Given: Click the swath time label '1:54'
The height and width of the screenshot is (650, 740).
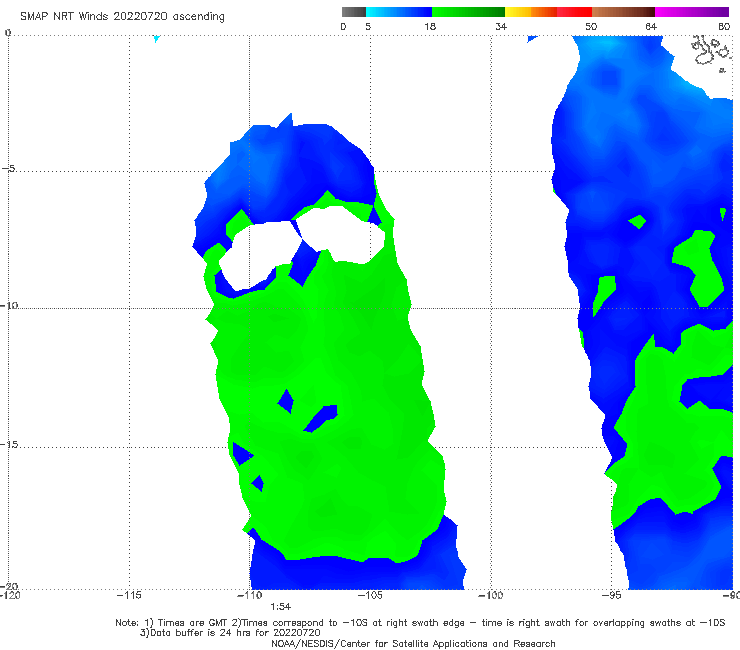Looking at the screenshot, I should click(280, 607).
